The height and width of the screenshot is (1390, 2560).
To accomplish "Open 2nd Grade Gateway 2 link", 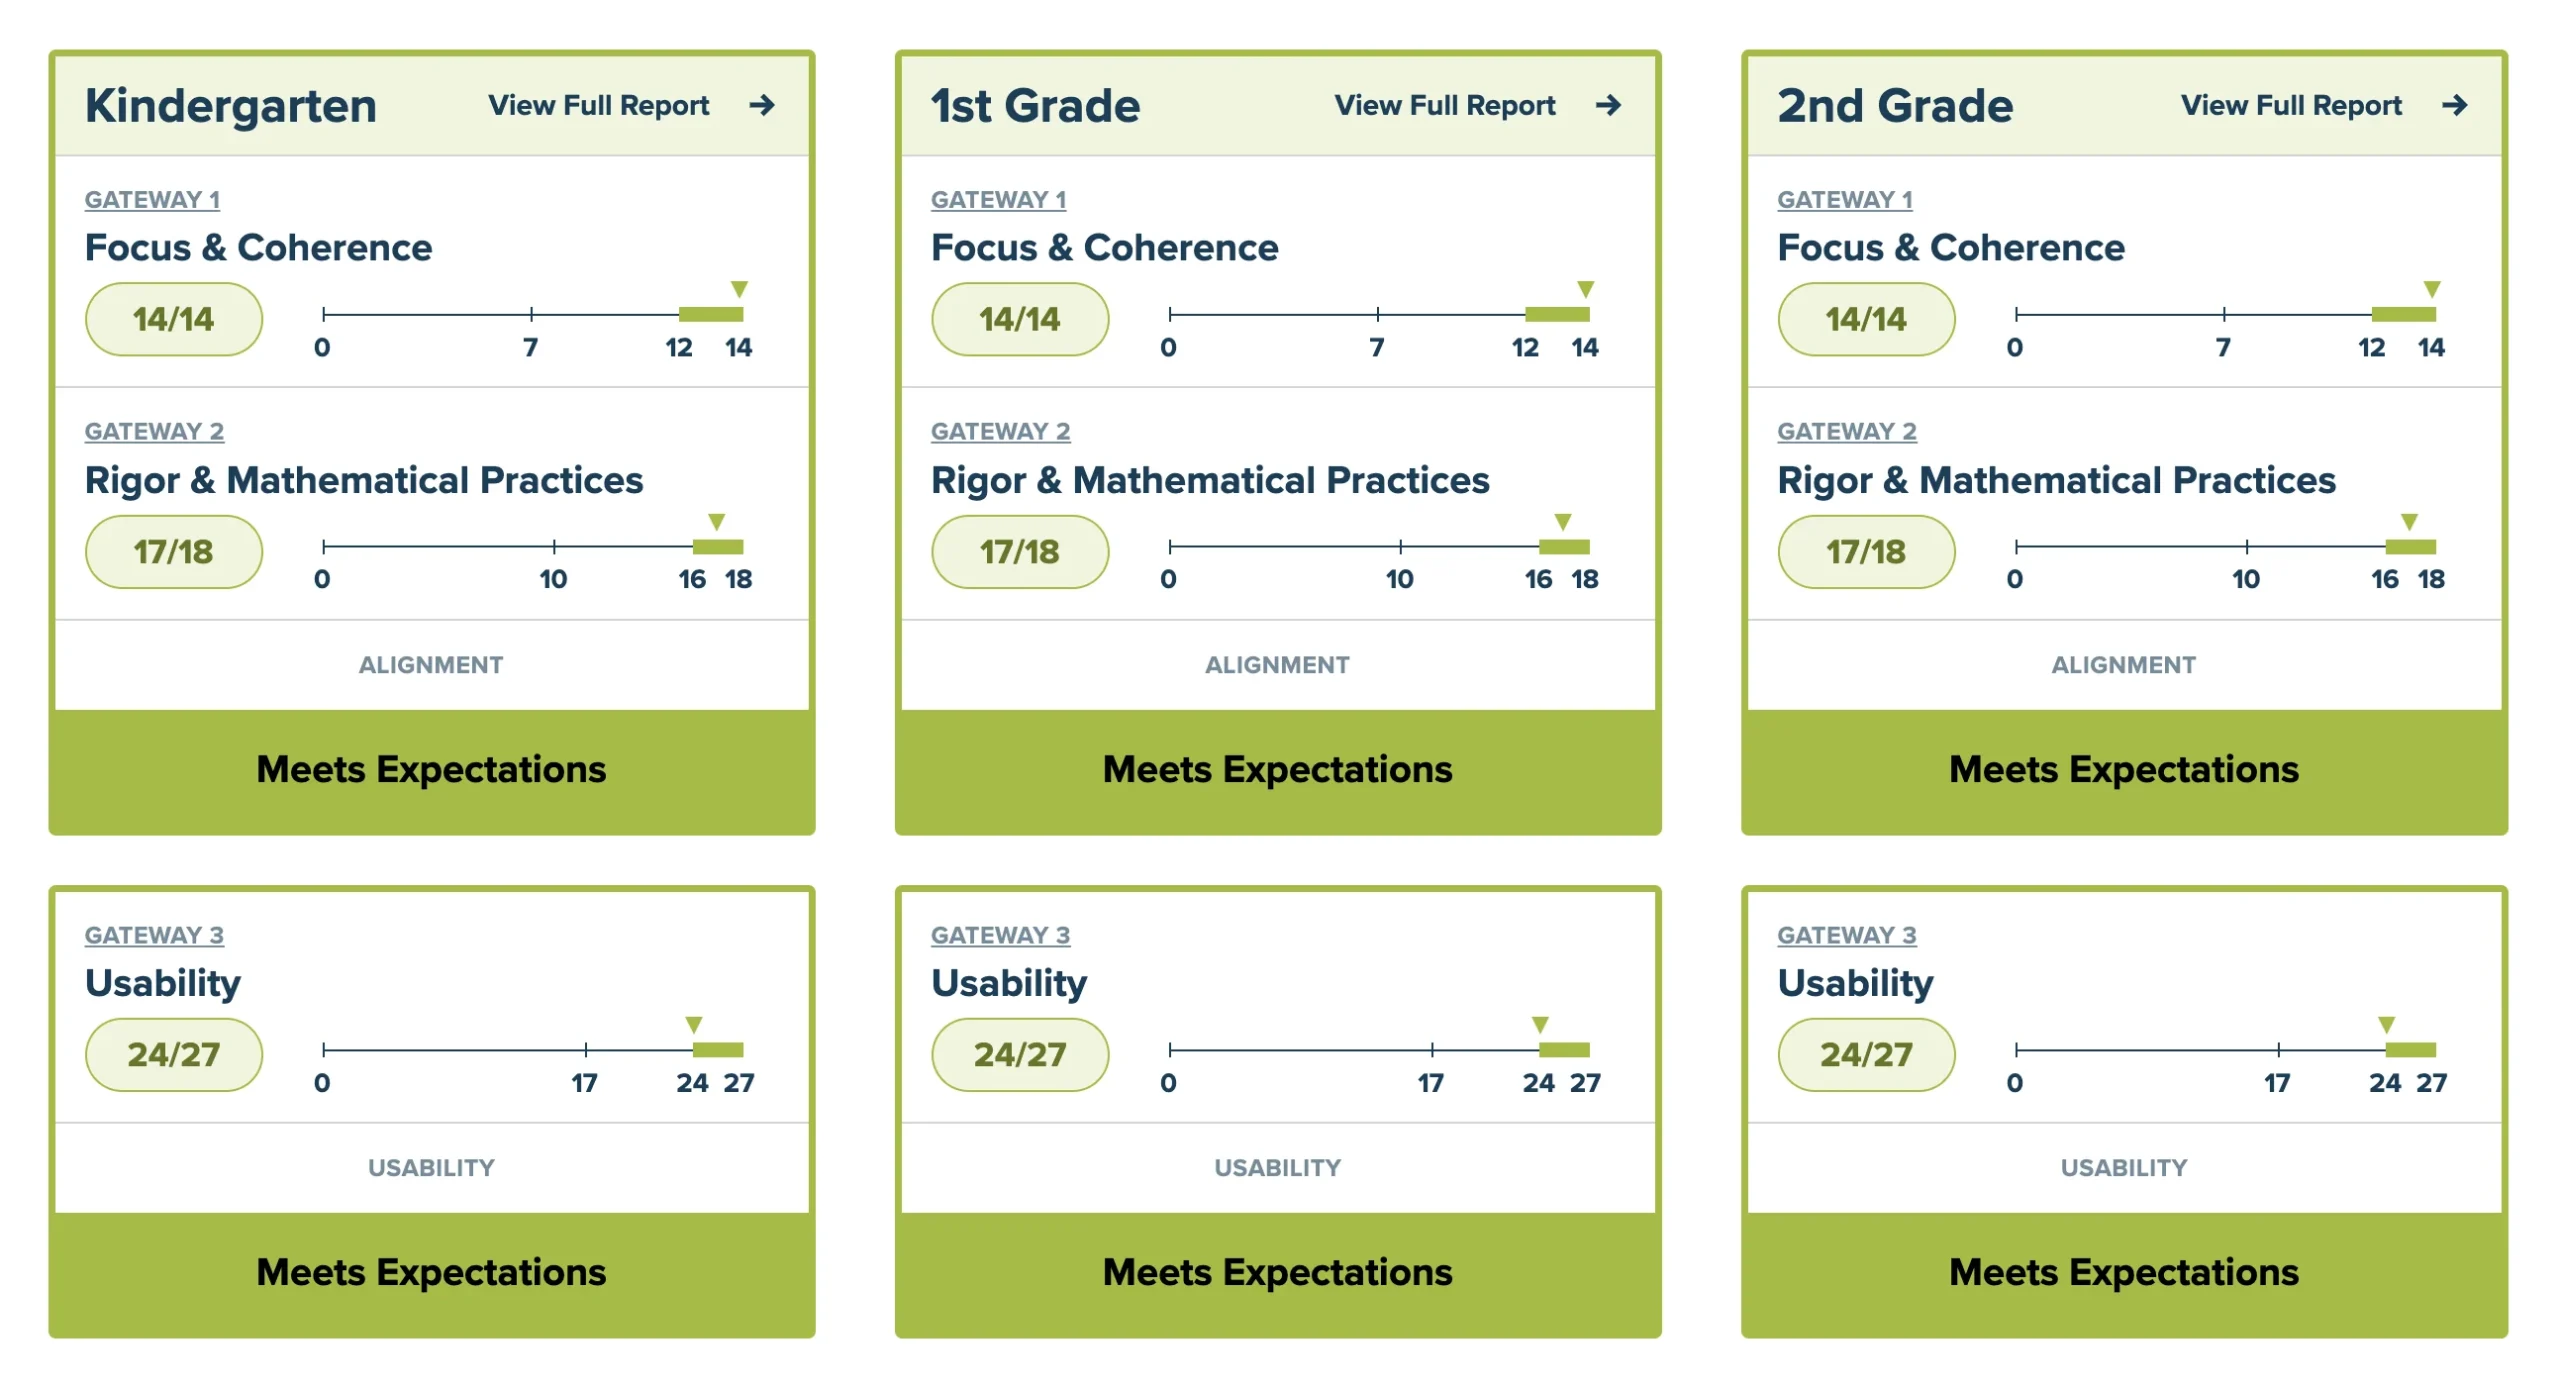I will pyautogui.click(x=1846, y=431).
